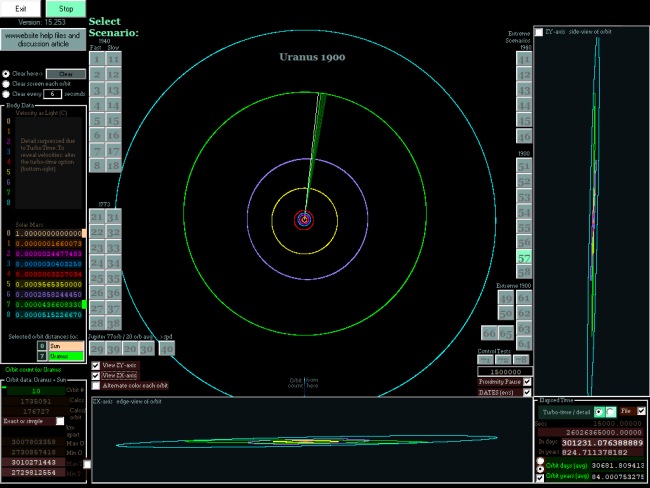Select the Clear every seconds radio option

pyautogui.click(x=6, y=93)
